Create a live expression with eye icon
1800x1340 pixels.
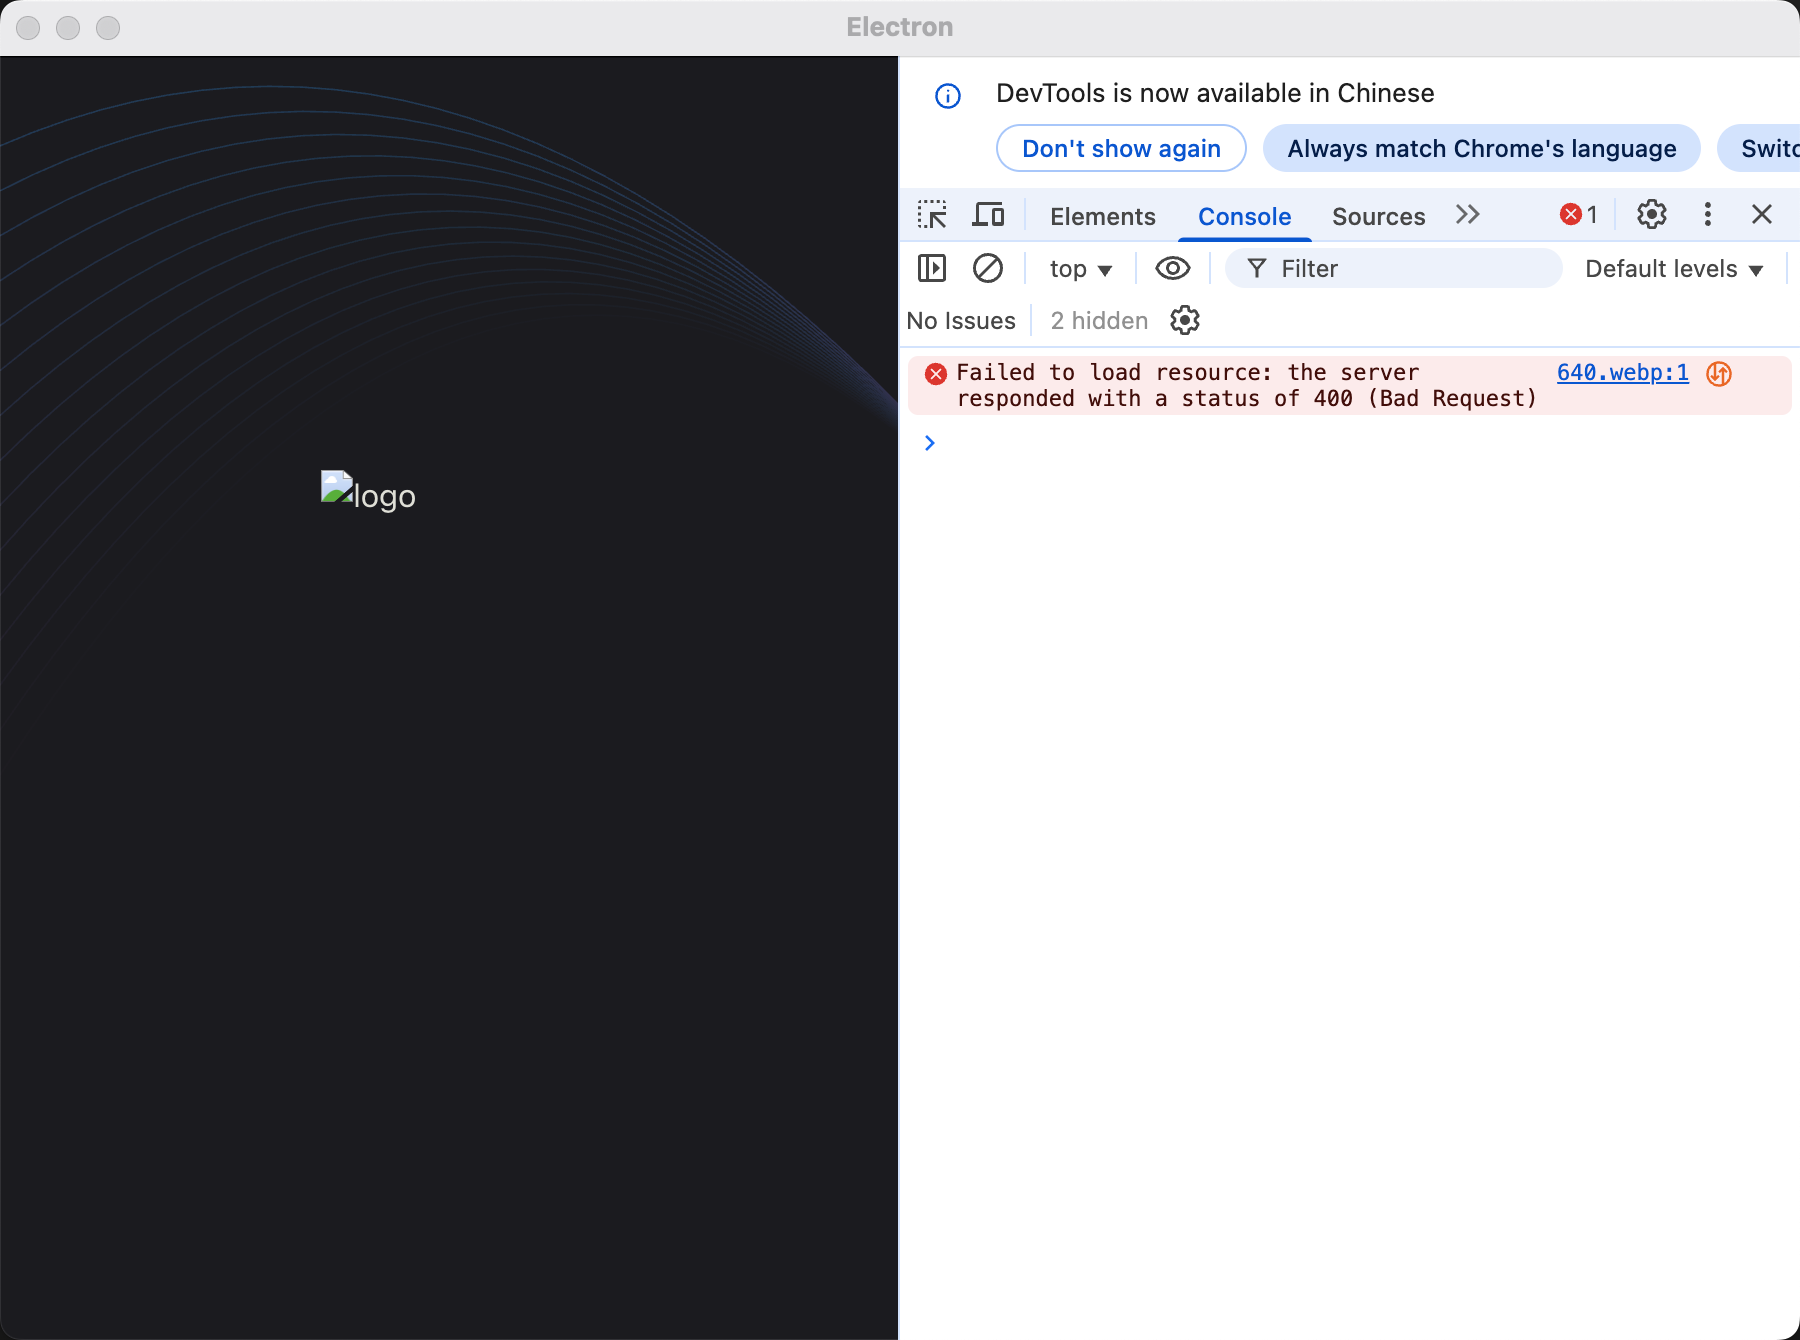point(1172,269)
